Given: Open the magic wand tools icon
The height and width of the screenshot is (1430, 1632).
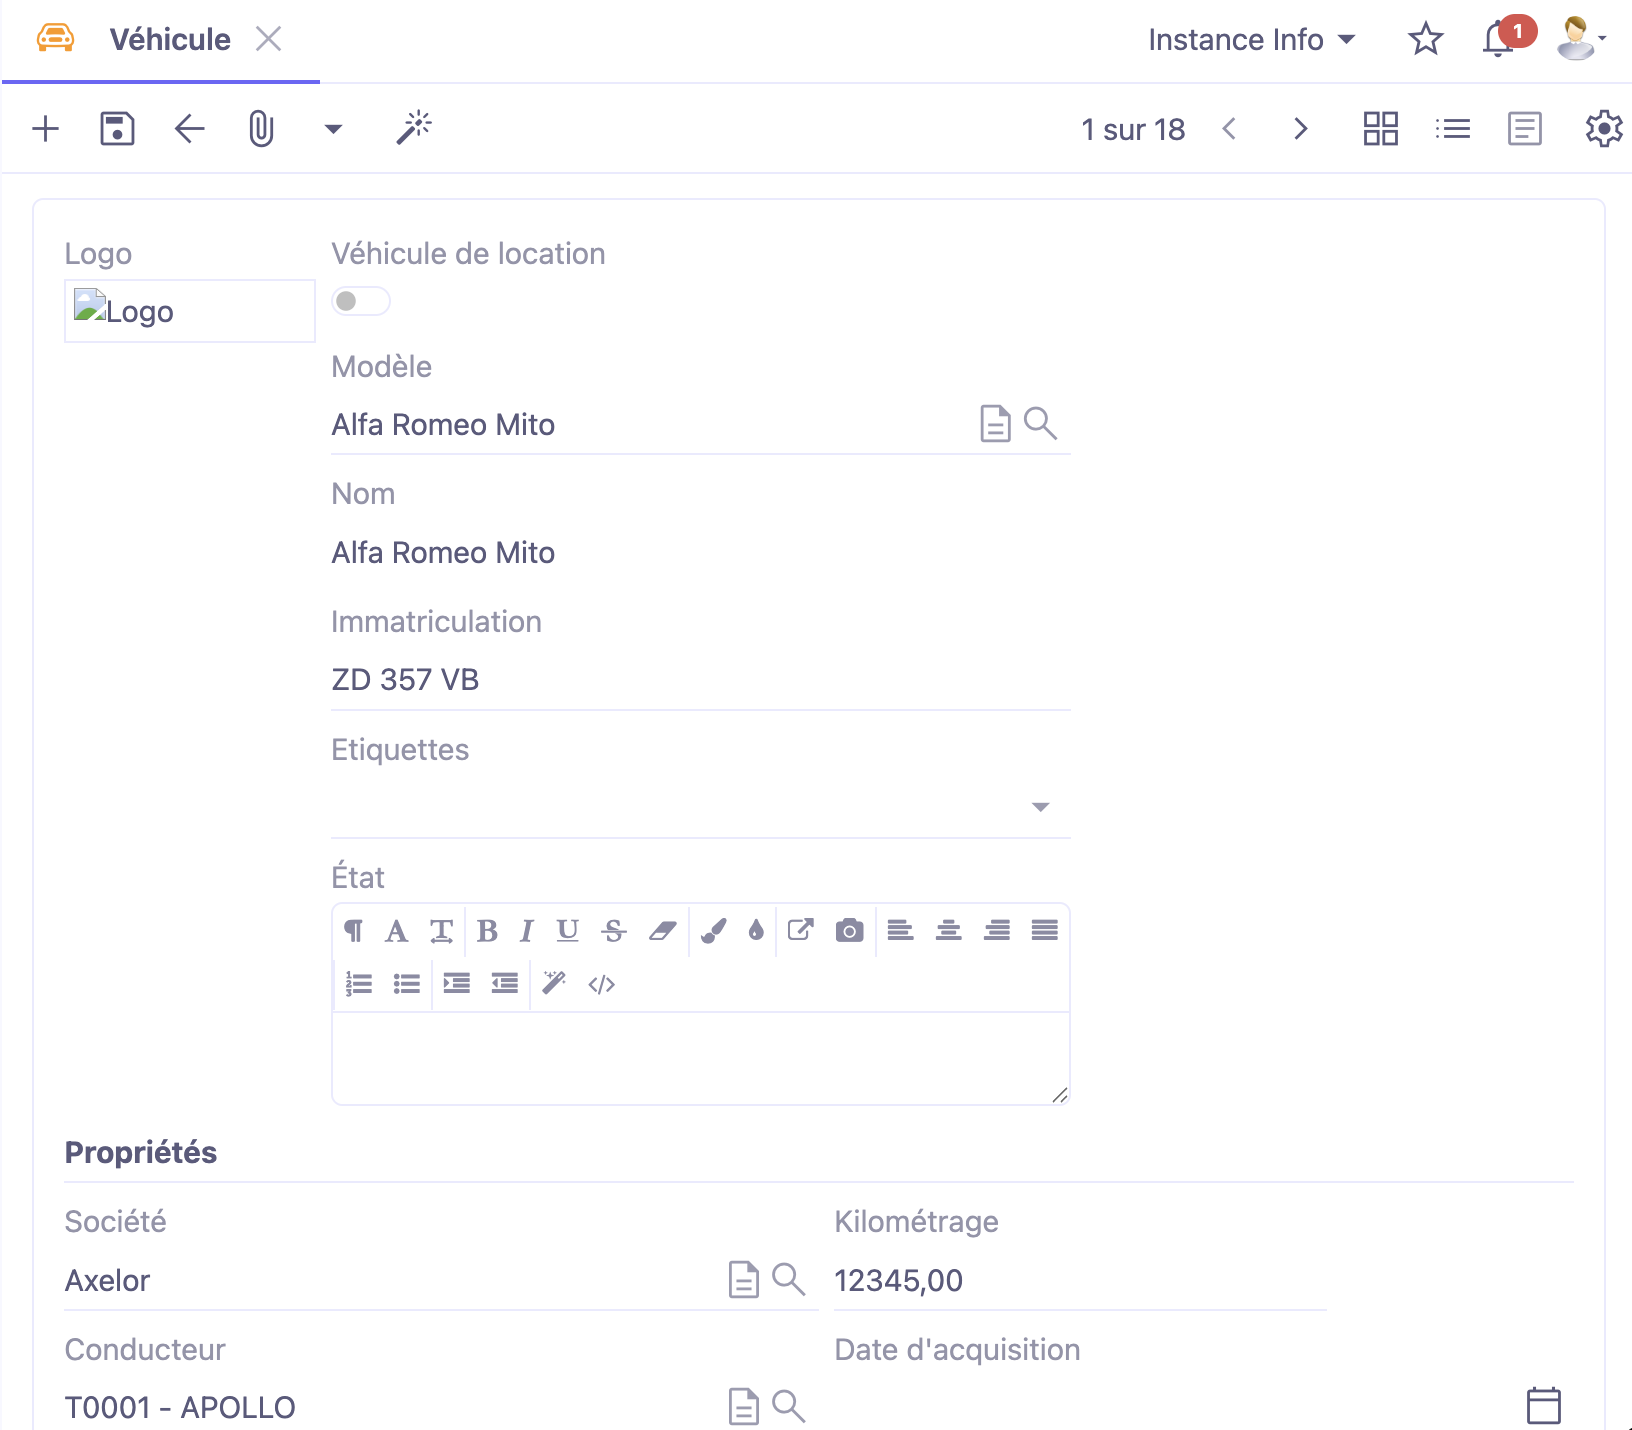Looking at the screenshot, I should coord(413,128).
